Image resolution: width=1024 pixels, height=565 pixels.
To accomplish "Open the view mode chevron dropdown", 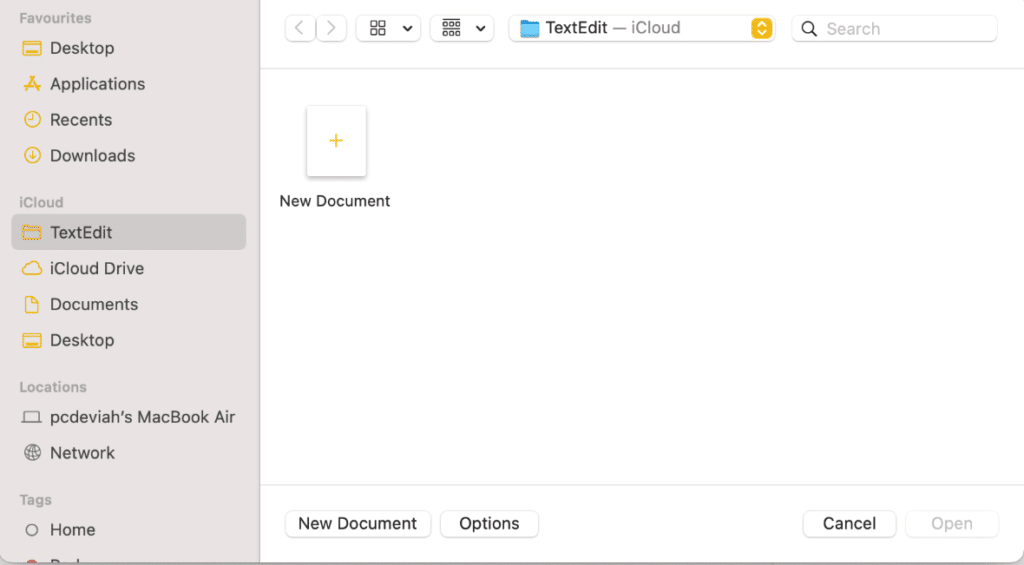I will [407, 28].
